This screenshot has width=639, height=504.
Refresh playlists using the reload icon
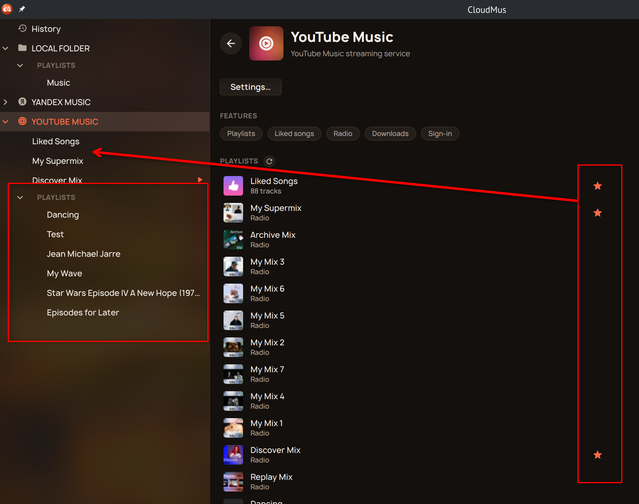pos(269,161)
